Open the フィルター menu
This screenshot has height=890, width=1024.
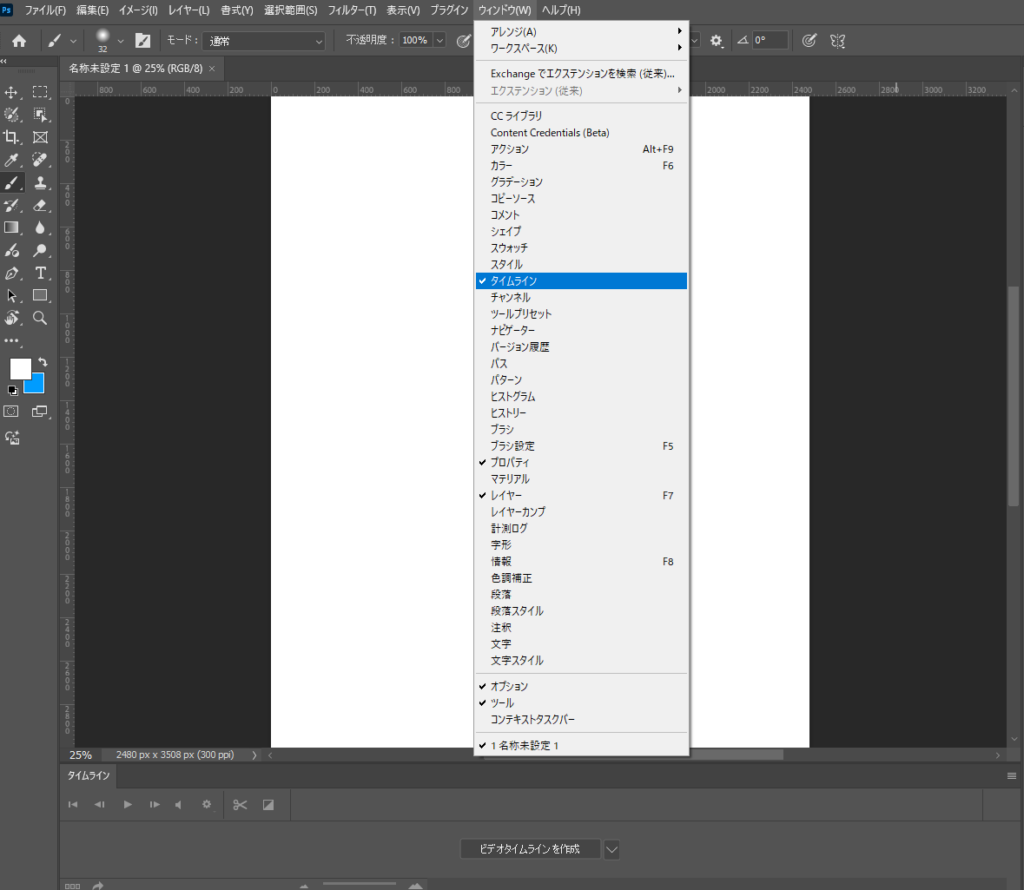point(351,10)
